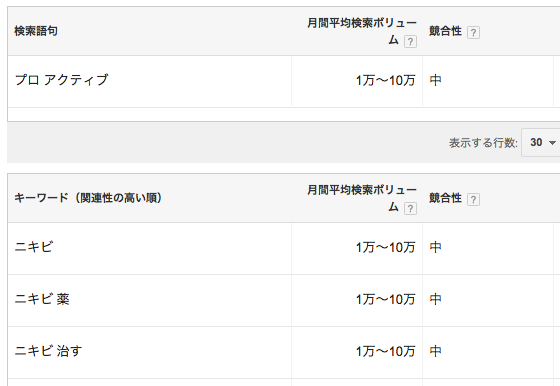This screenshot has width=560, height=386.
Task: Sort by 検索語句 column header
Action: (x=36, y=31)
